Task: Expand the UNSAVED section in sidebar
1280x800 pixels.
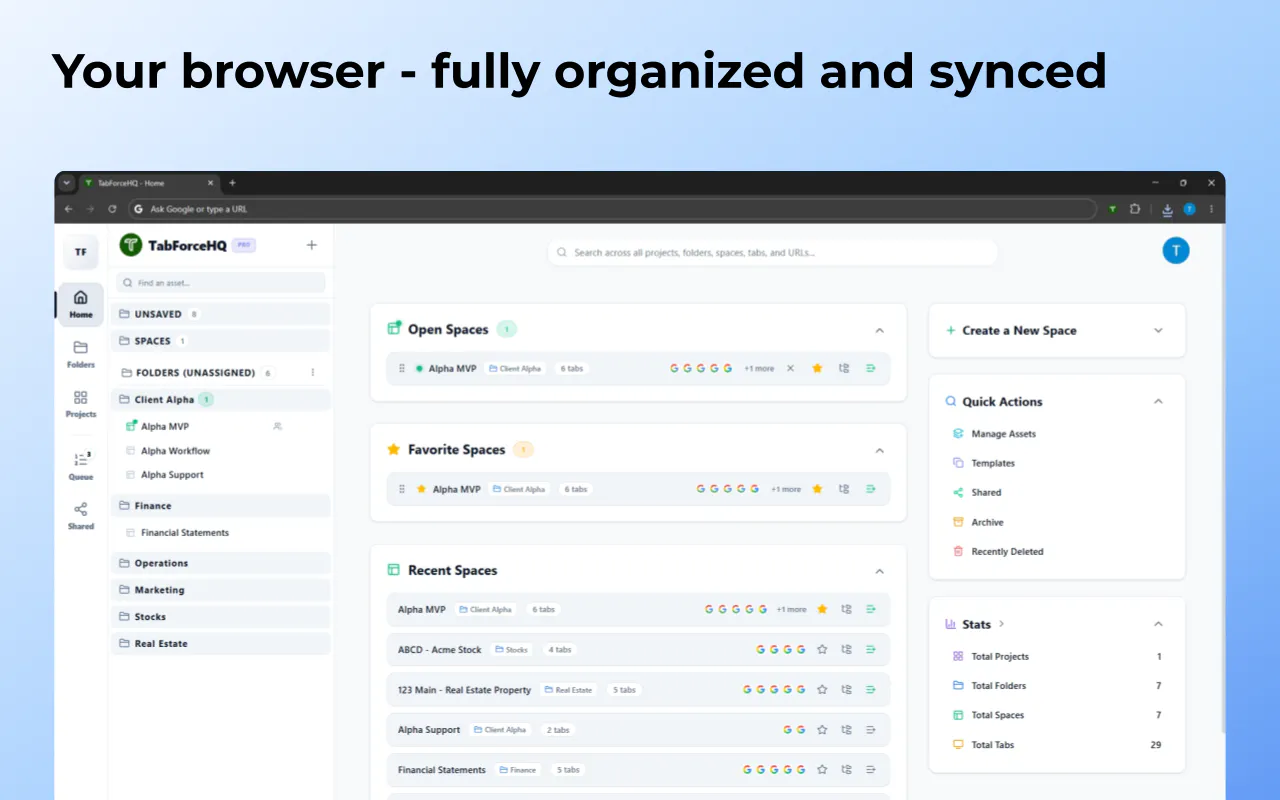Action: [x=220, y=314]
